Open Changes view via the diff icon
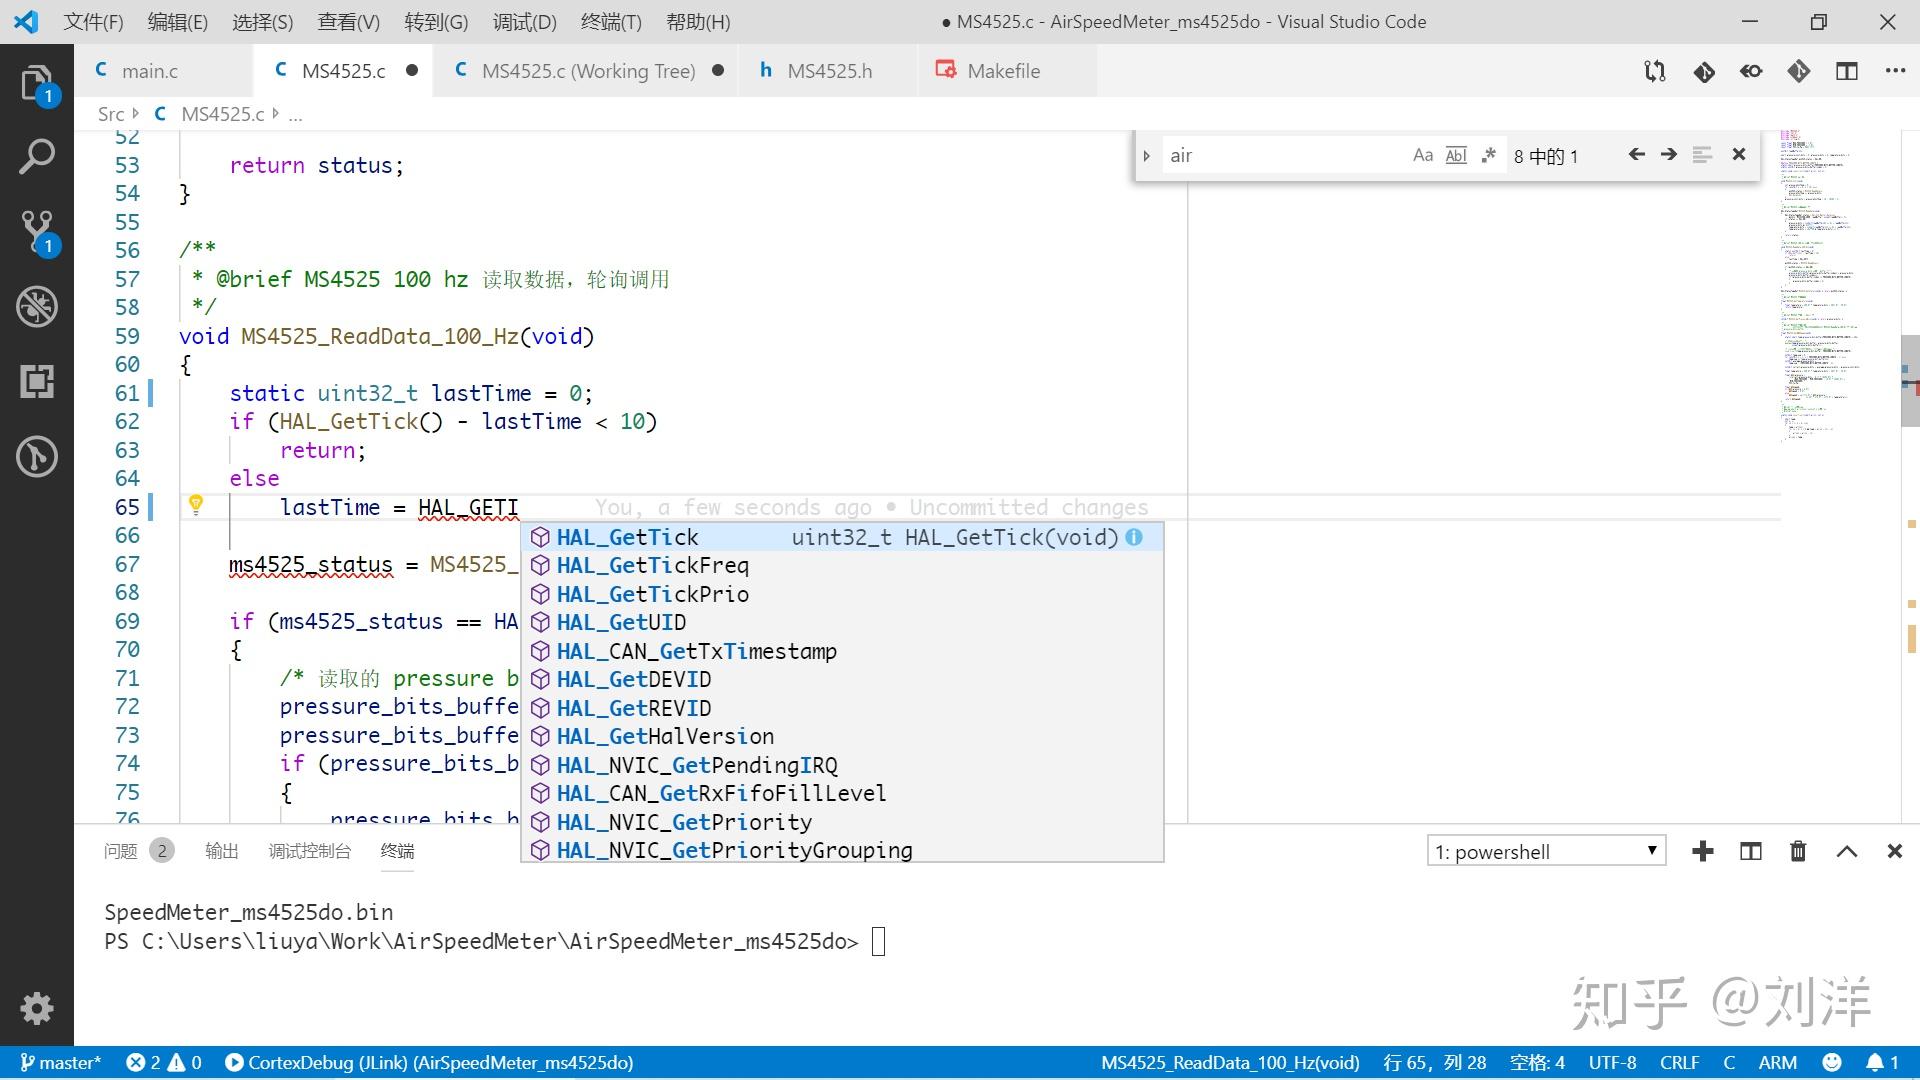The height and width of the screenshot is (1080, 1920). pos(1704,71)
